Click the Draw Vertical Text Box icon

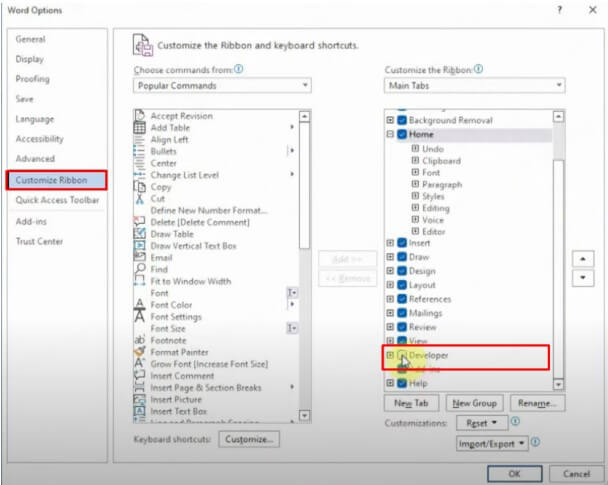pos(140,245)
